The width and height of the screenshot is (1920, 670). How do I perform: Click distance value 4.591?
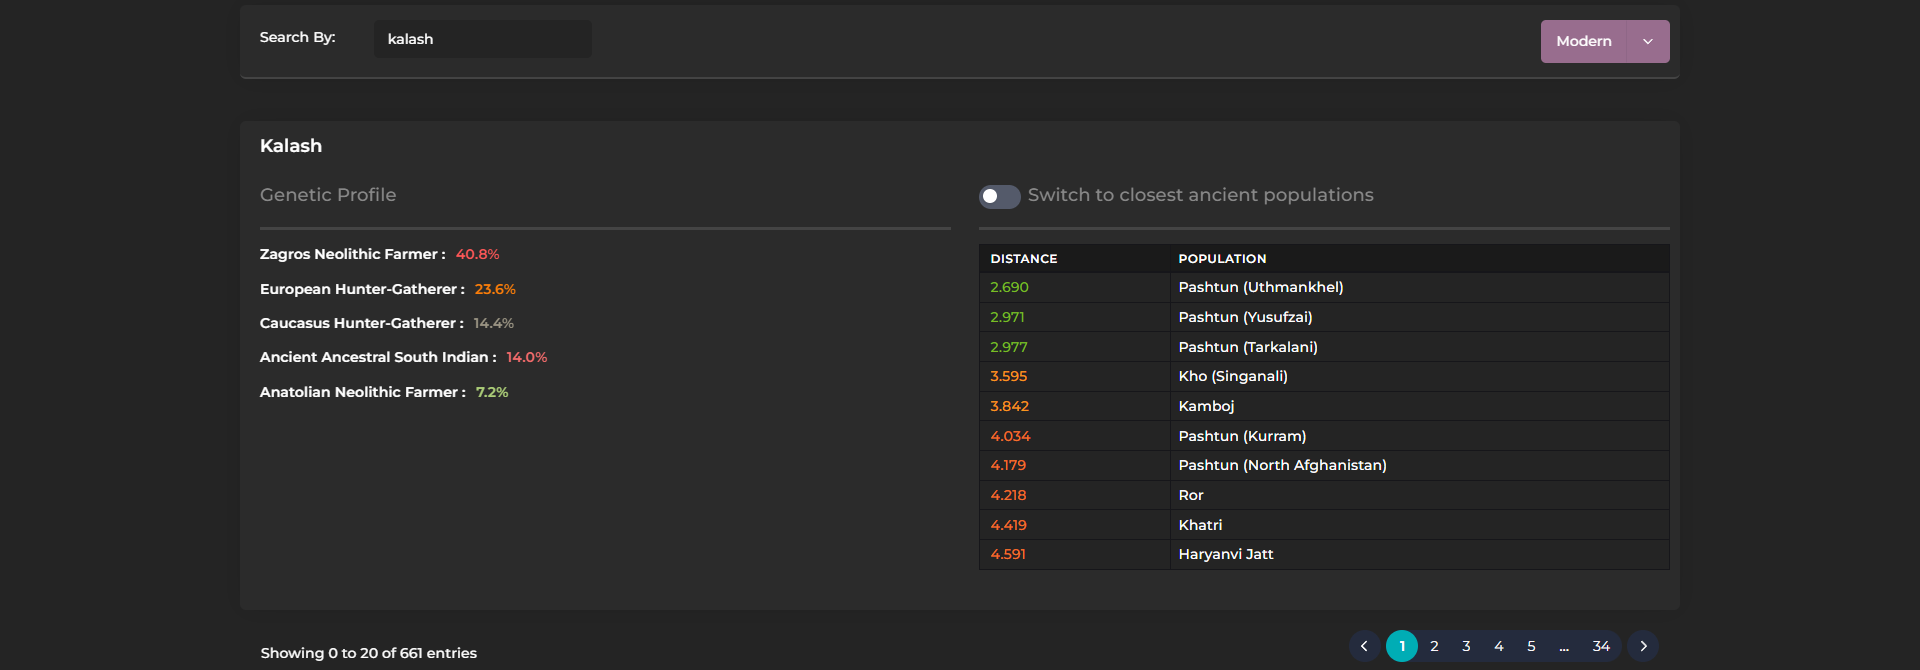pos(1008,555)
